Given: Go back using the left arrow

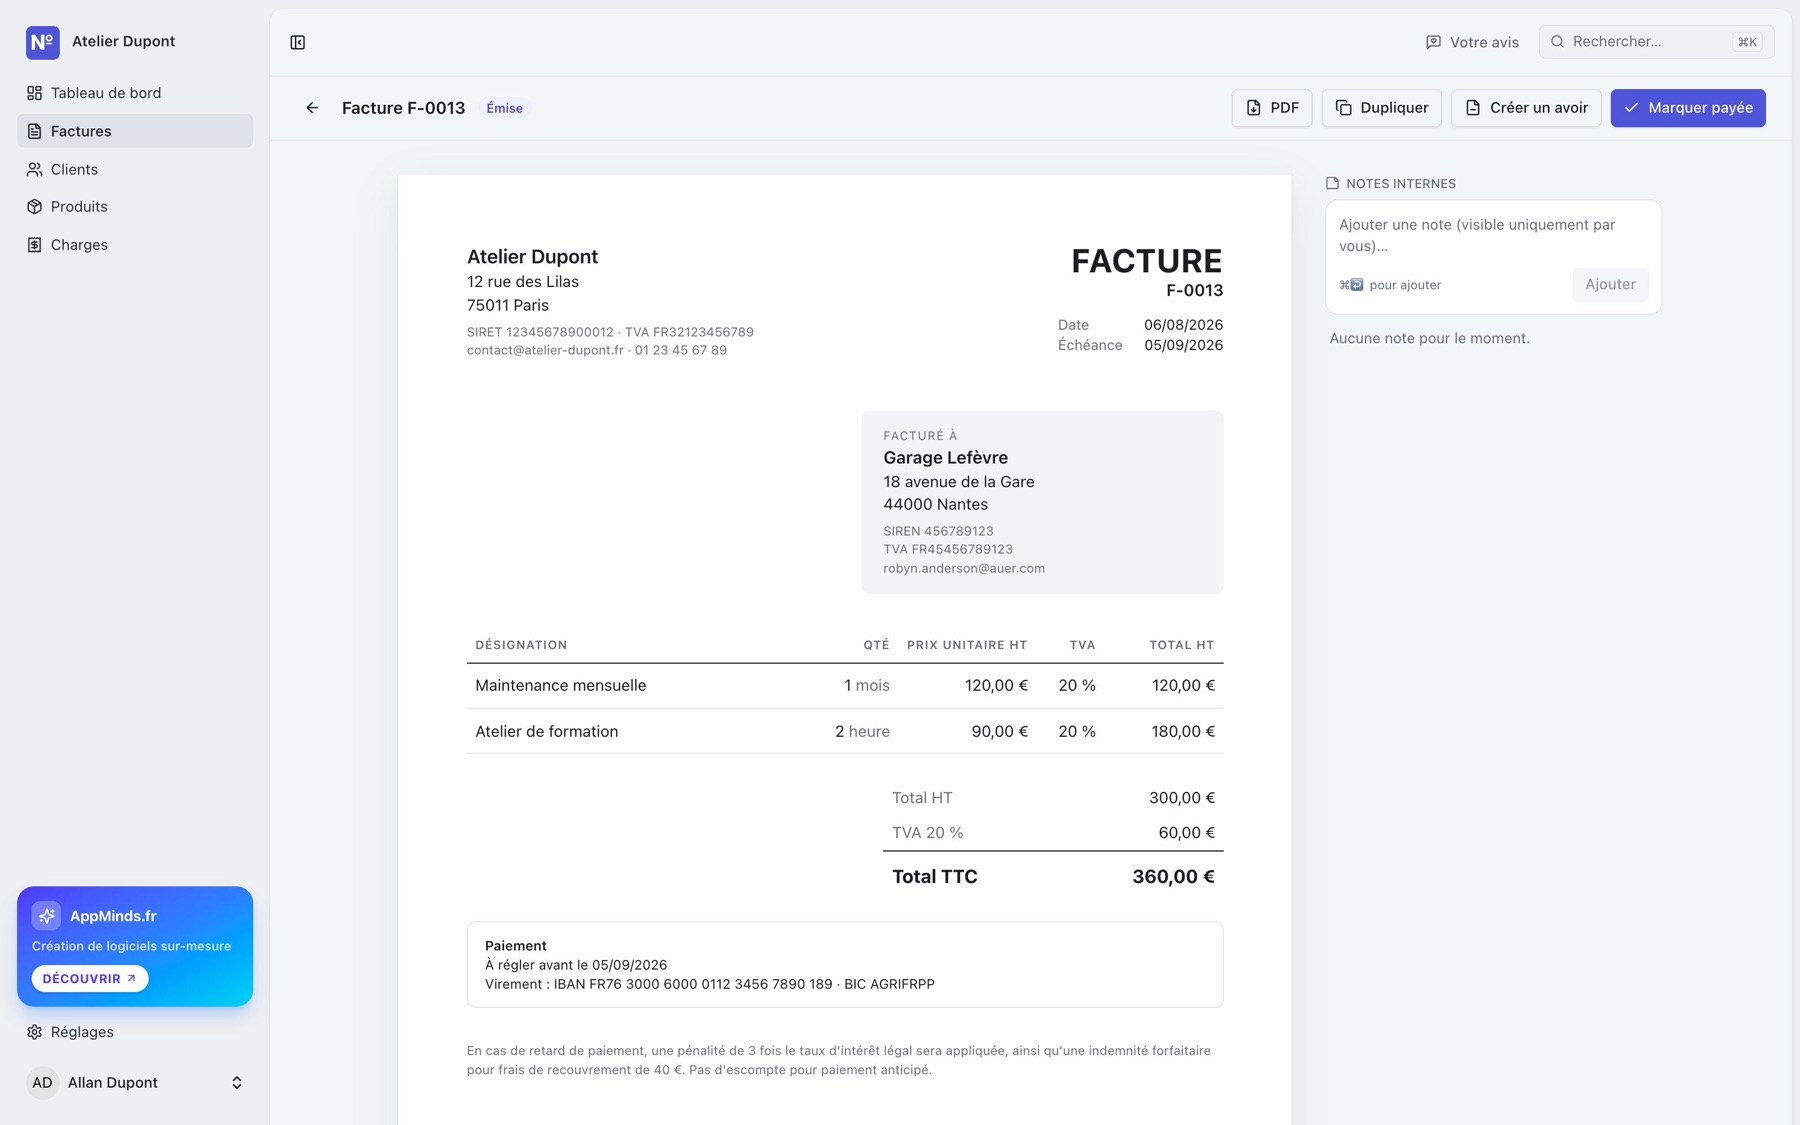Looking at the screenshot, I should (312, 108).
